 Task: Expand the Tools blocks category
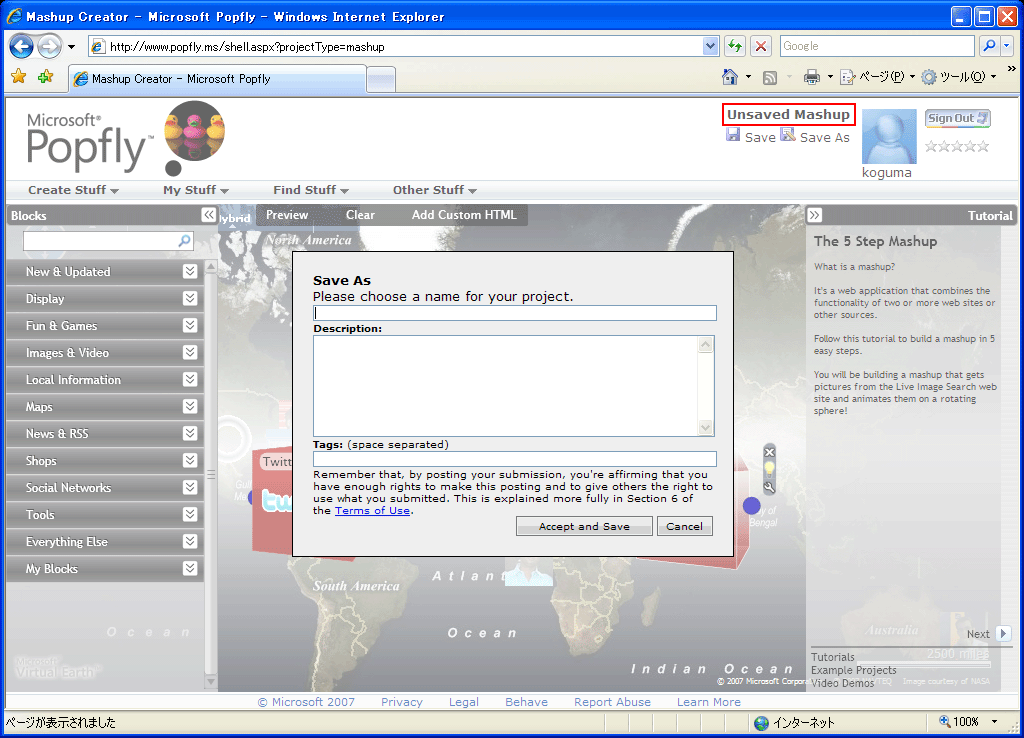pyautogui.click(x=190, y=514)
